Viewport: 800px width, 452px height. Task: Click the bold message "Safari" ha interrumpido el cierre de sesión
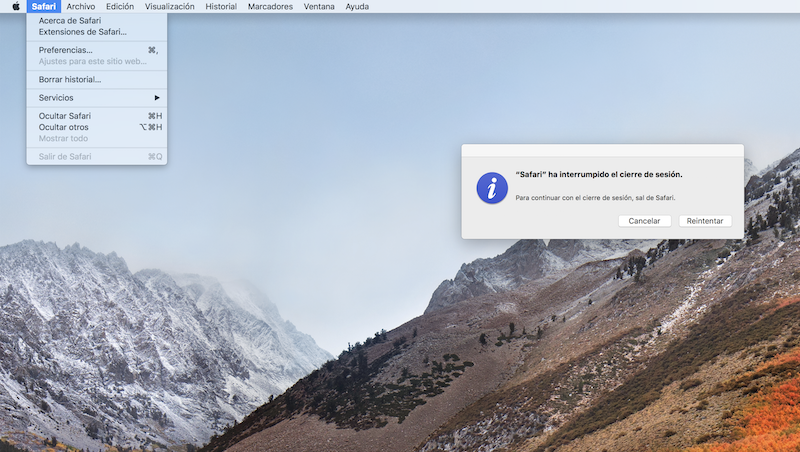pyautogui.click(x=599, y=174)
